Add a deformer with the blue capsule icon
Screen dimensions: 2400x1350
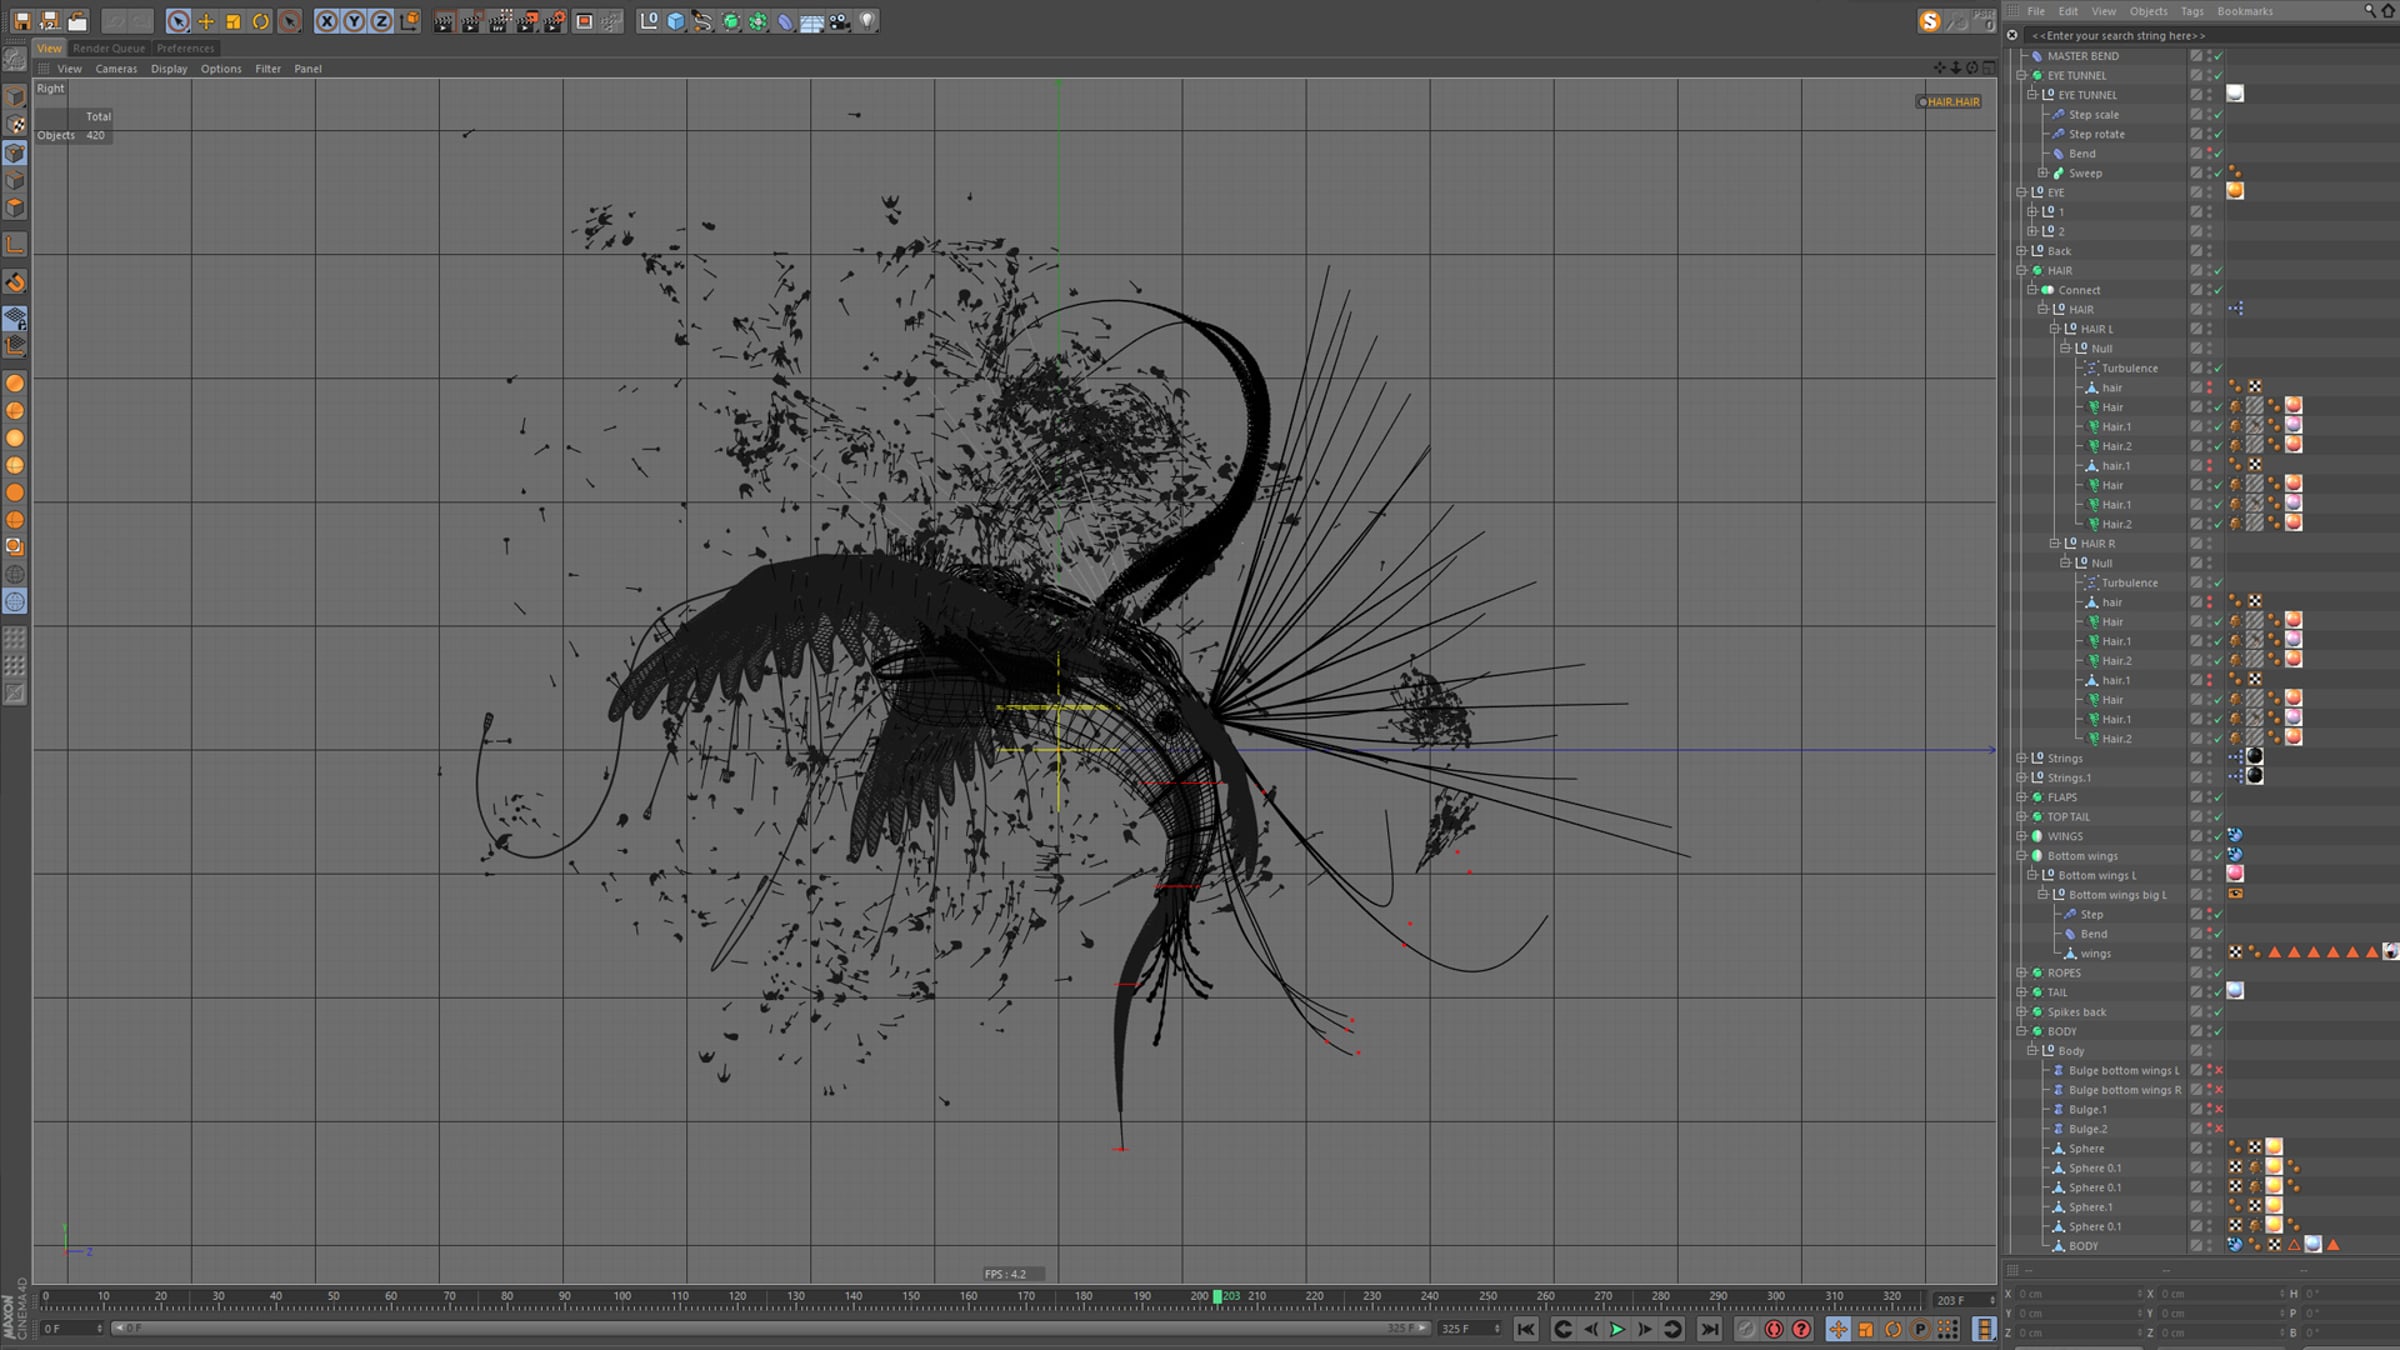tap(785, 21)
